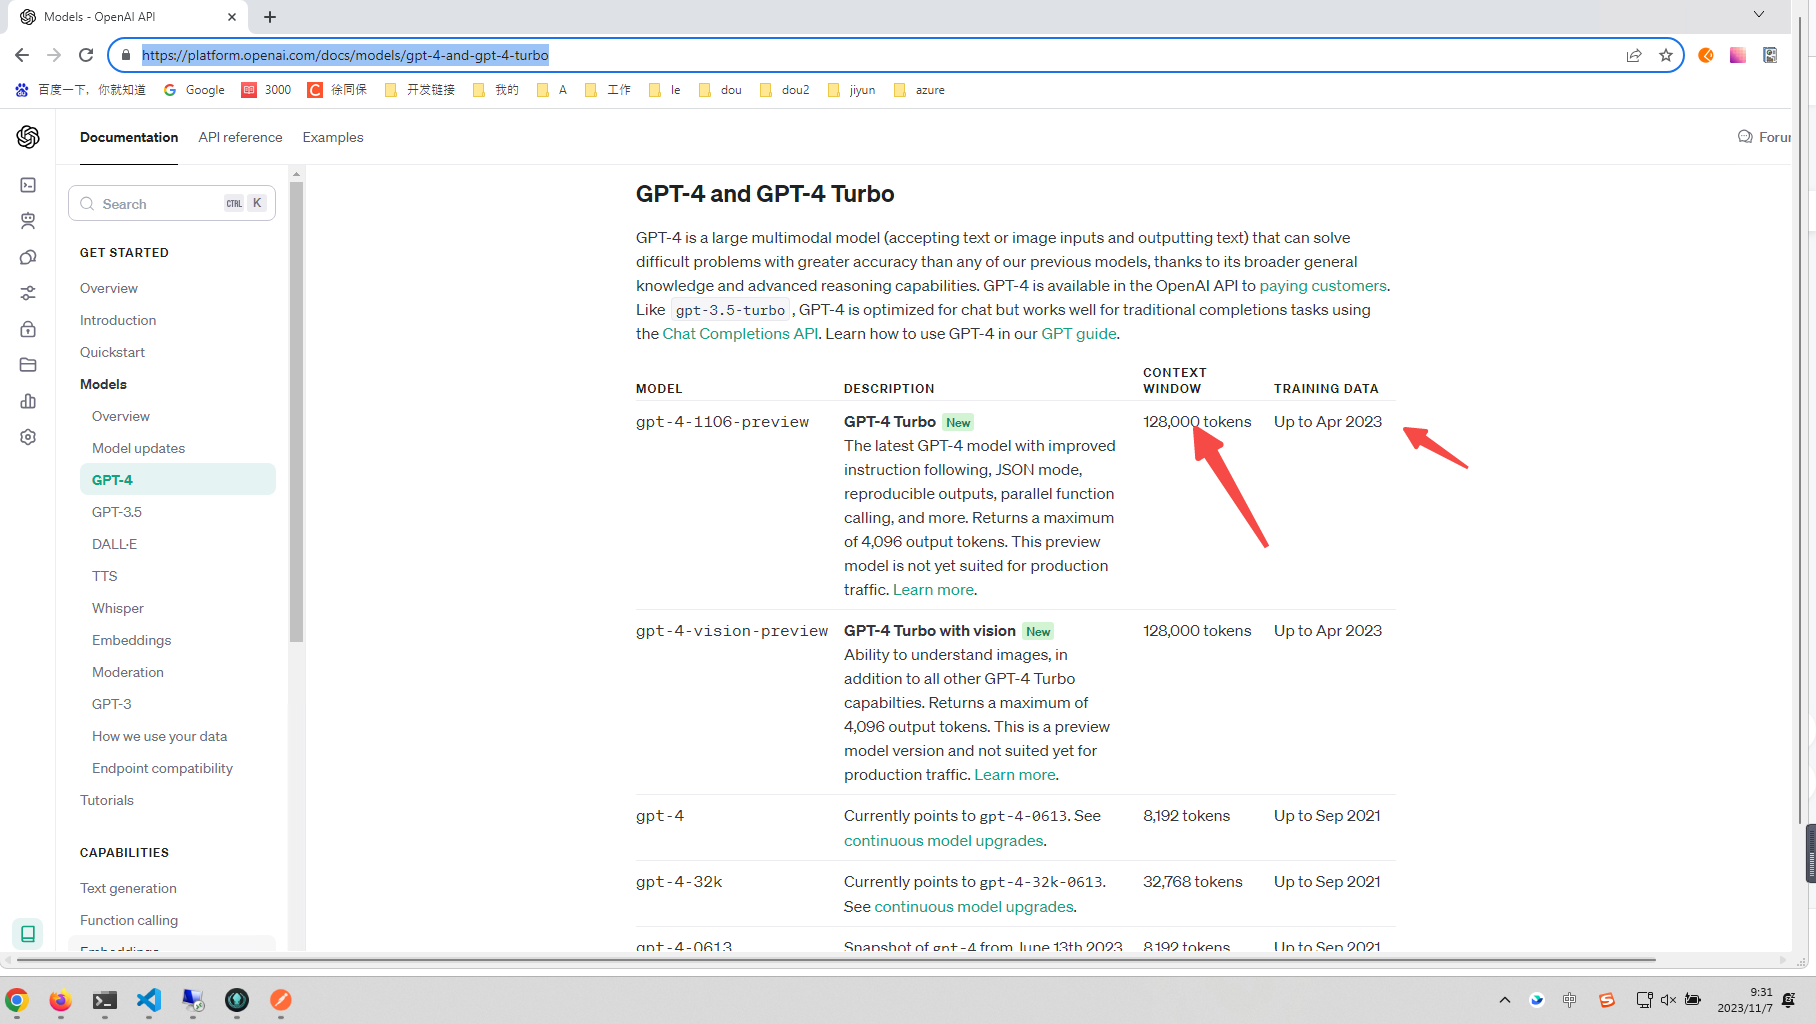
Task: Open the terminal from the taskbar
Action: click(105, 1000)
